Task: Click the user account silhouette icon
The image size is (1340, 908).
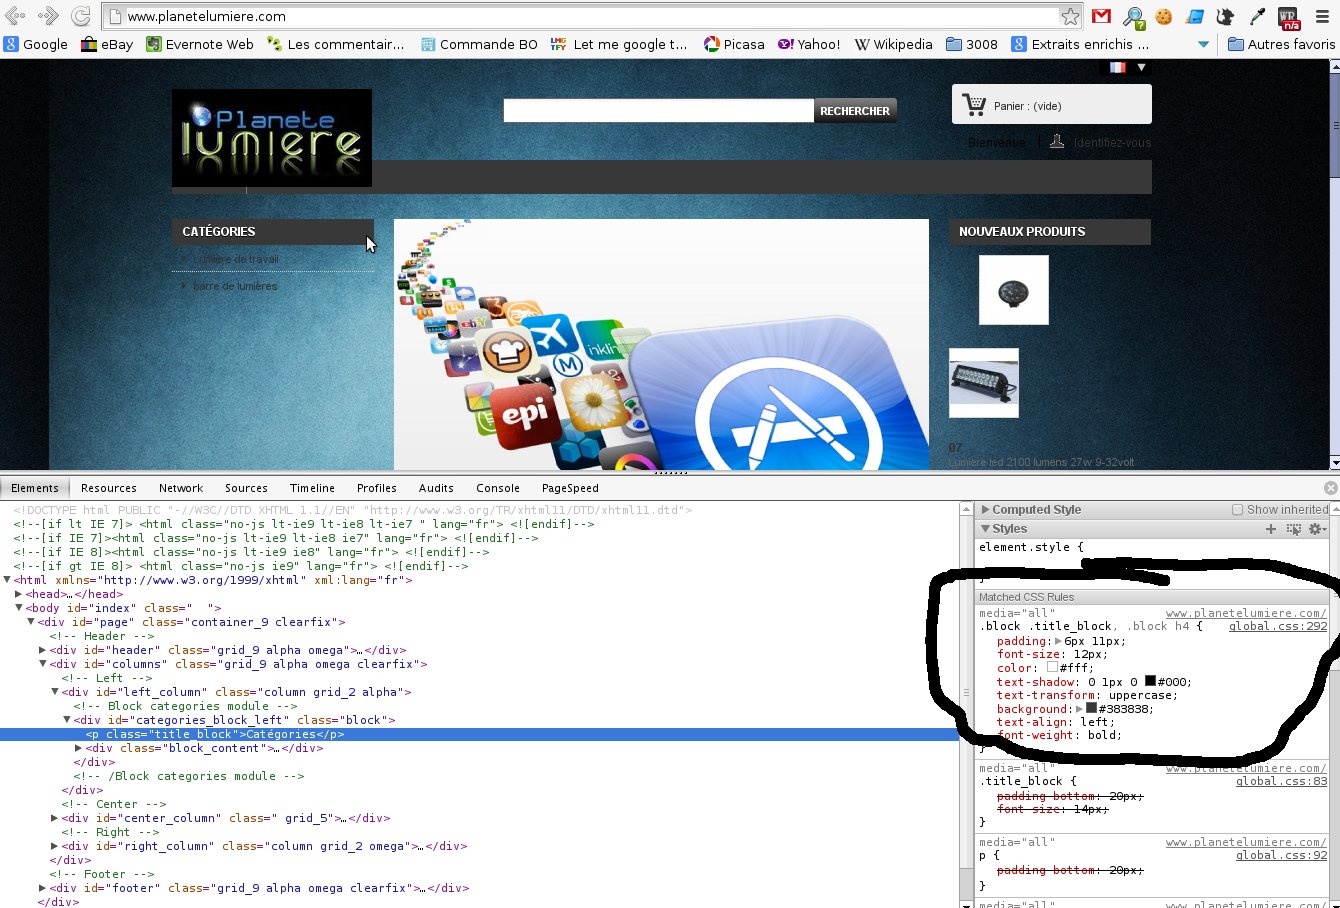Action: point(1057,141)
